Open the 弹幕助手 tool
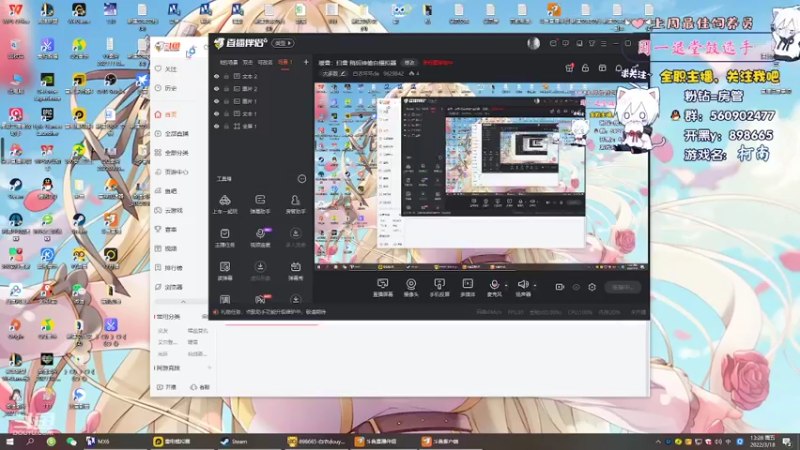The image size is (800, 450). click(x=260, y=204)
